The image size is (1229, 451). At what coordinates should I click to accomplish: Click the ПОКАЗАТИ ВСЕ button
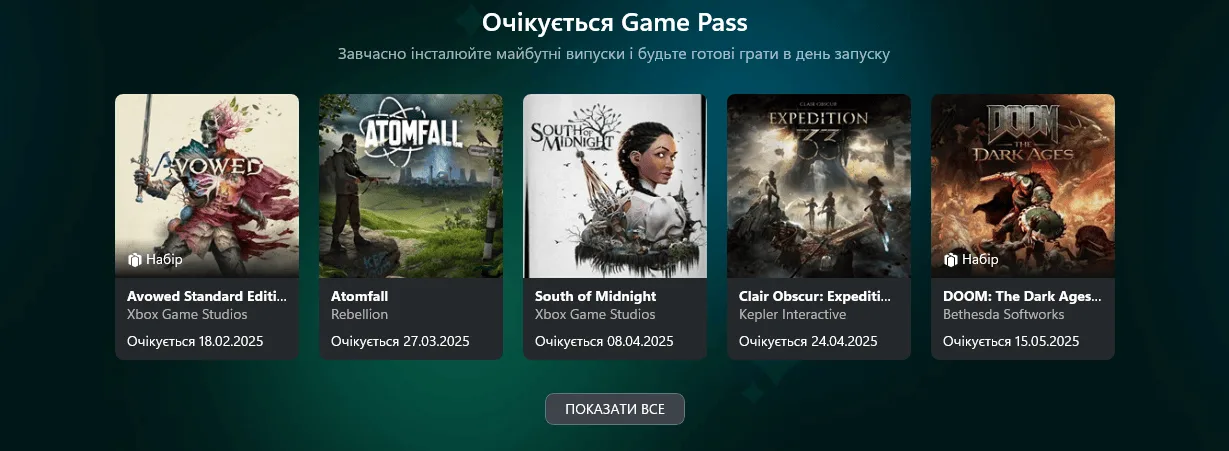[x=615, y=409]
